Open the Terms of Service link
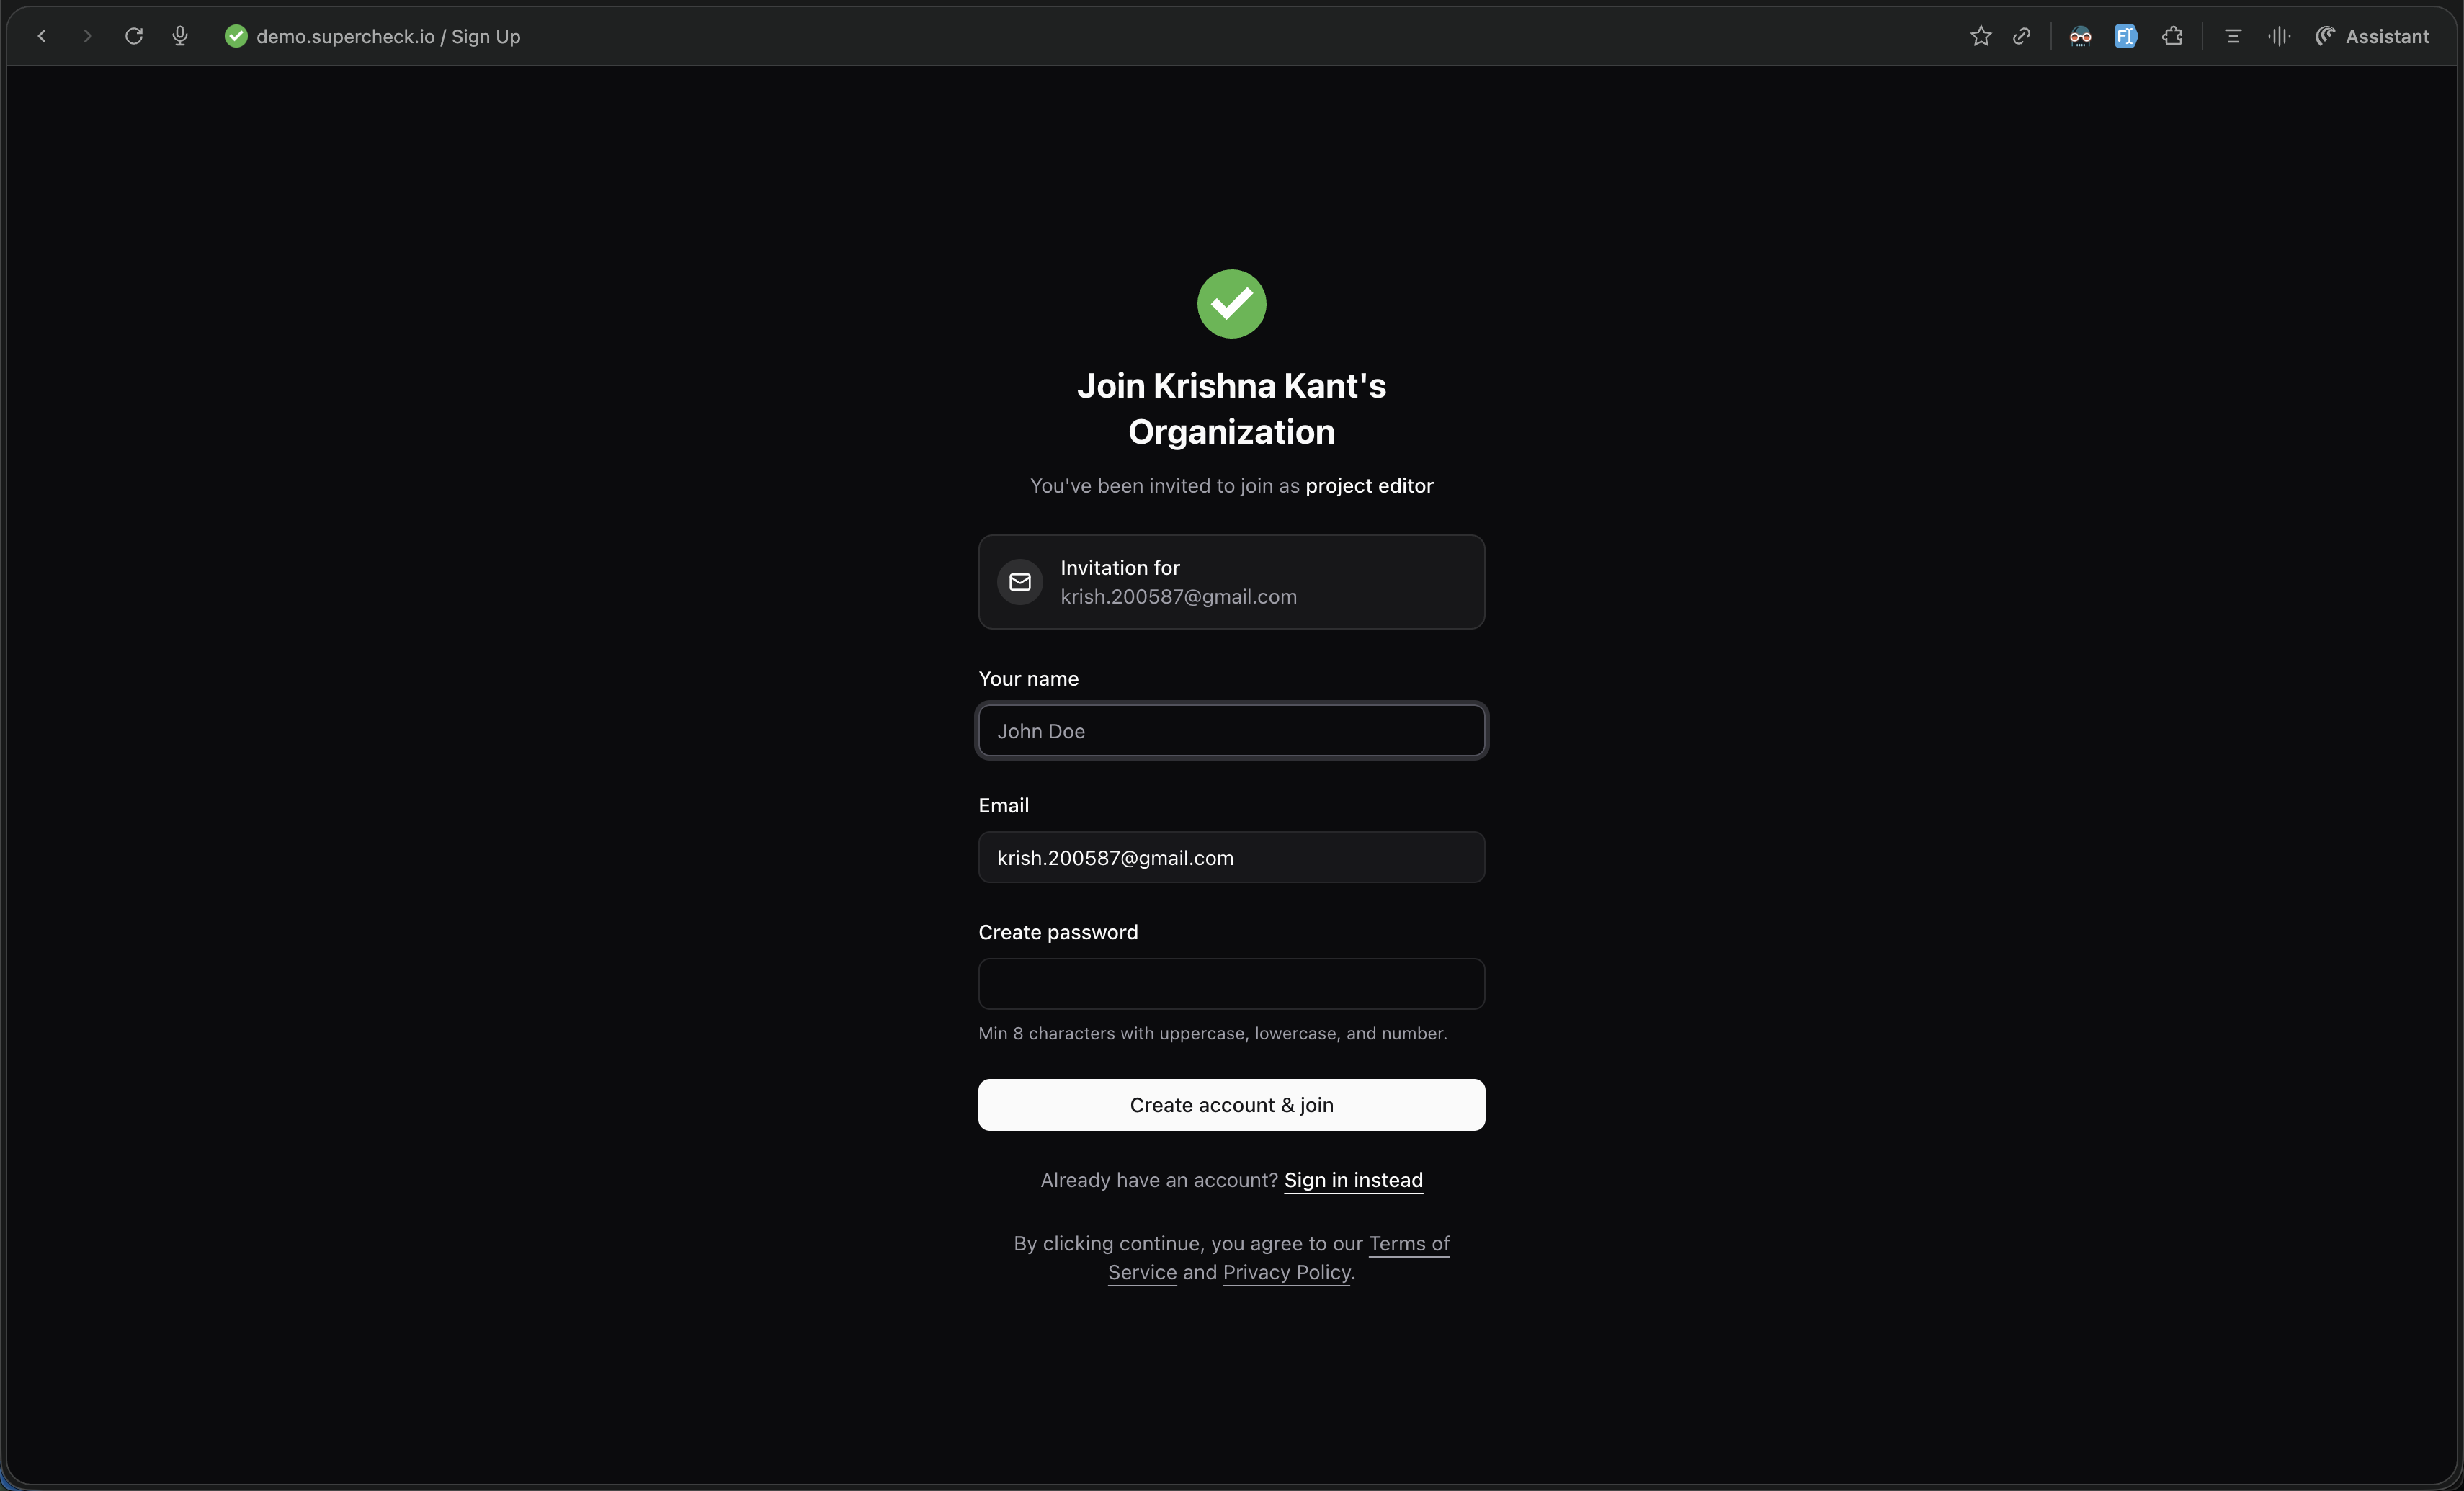The image size is (2464, 1491). tap(1409, 1243)
